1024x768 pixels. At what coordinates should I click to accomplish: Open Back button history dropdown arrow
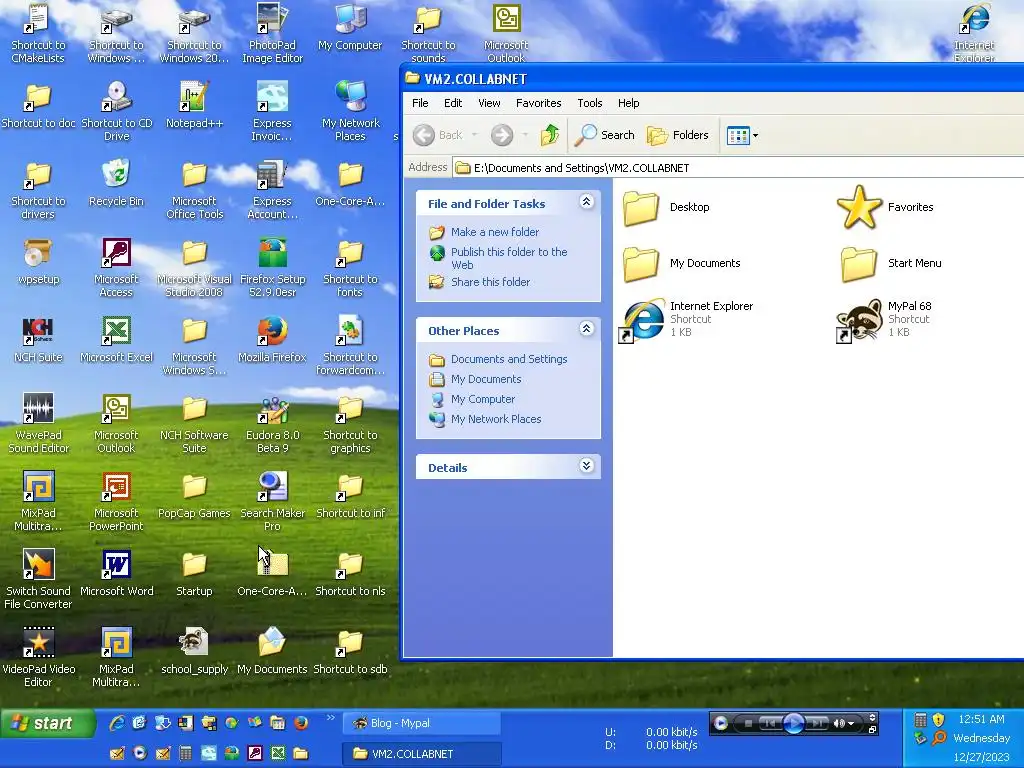pyautogui.click(x=475, y=135)
